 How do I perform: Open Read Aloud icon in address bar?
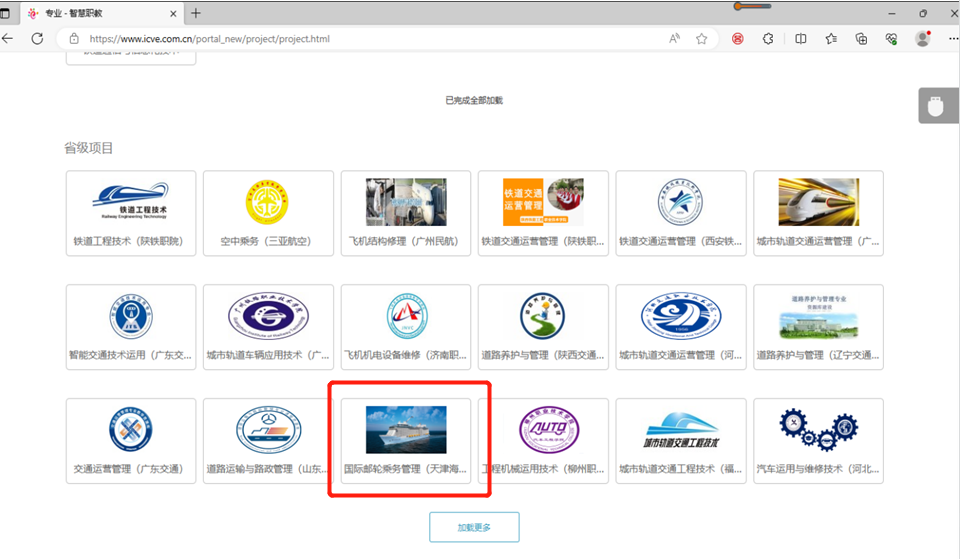pos(674,39)
